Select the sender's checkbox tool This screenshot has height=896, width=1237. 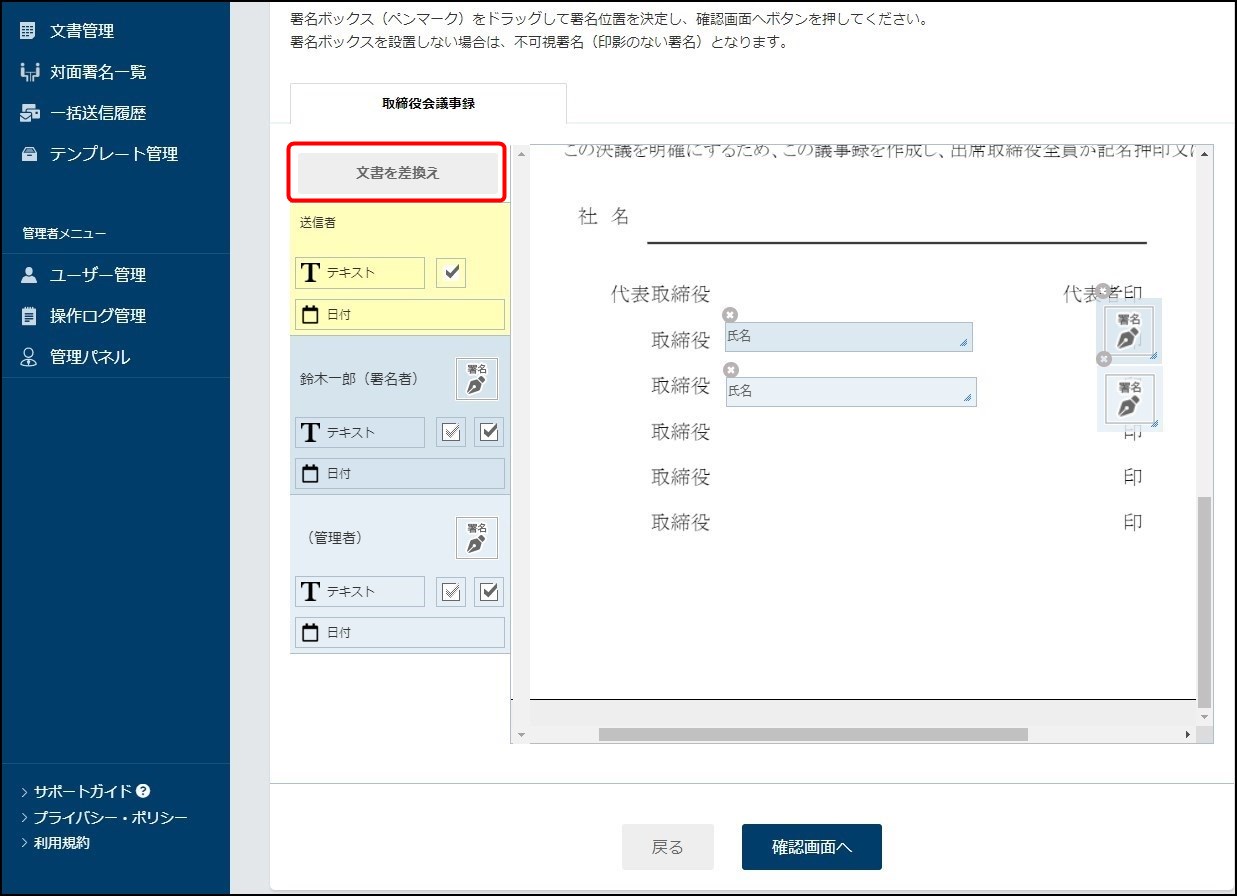[x=452, y=273]
